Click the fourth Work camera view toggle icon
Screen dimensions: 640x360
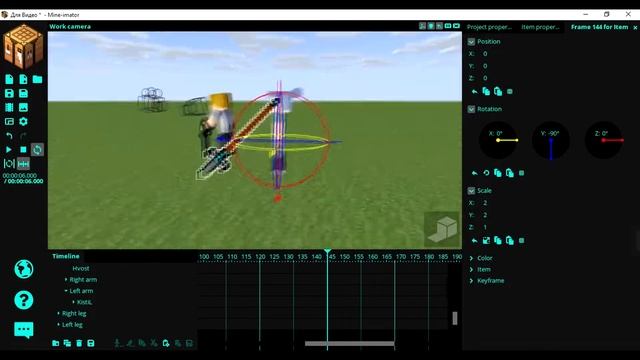coord(448,26)
